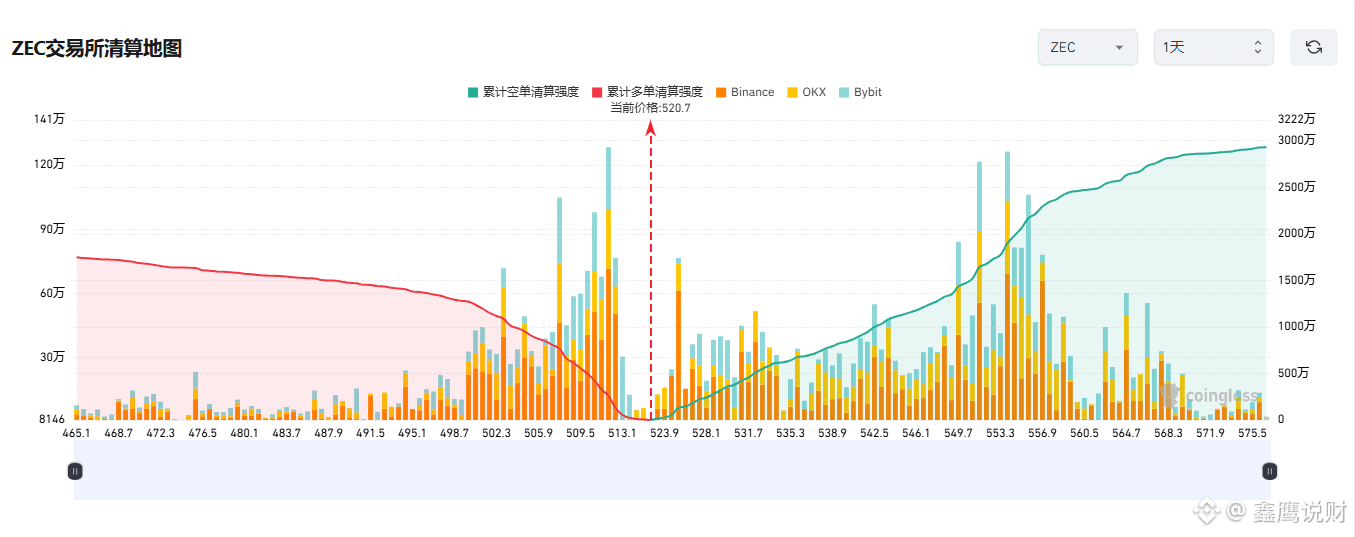Grab the right zoom slider handle

[1269, 471]
